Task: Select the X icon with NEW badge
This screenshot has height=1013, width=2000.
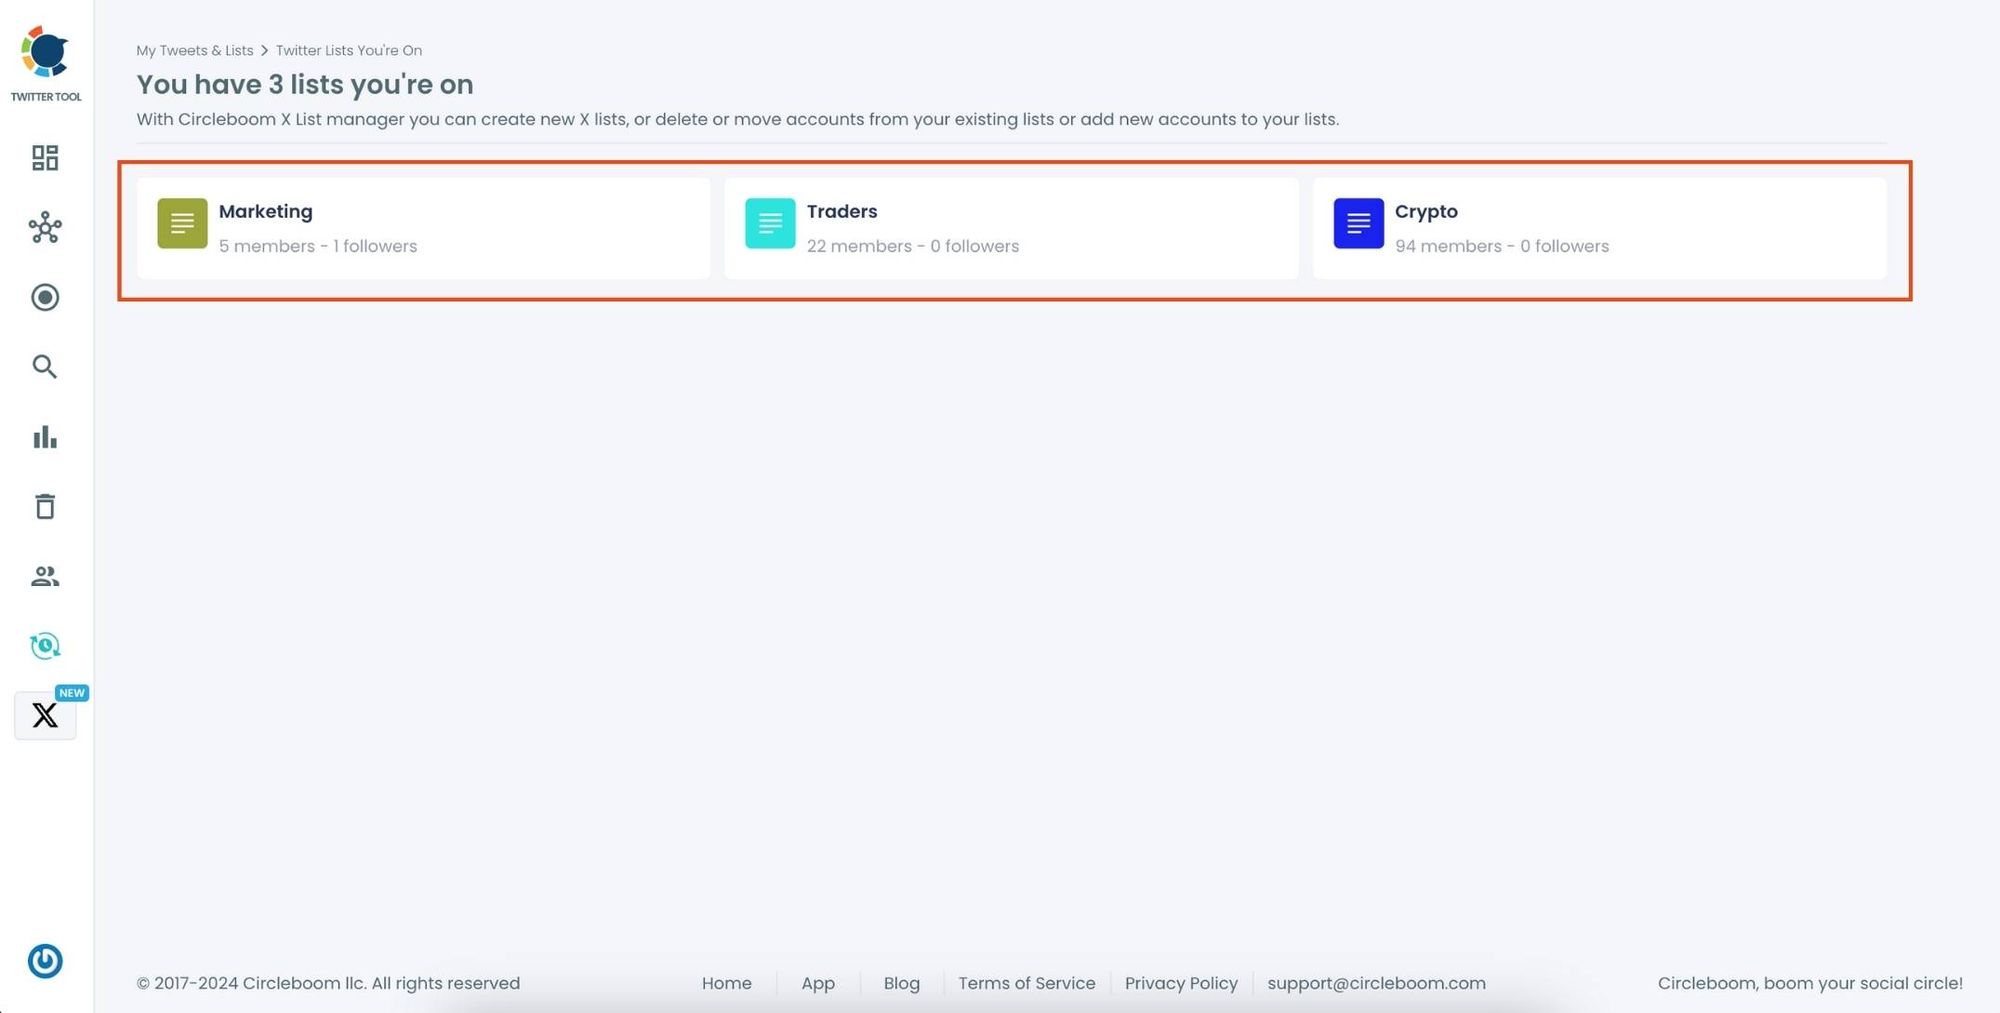Action: coord(45,715)
